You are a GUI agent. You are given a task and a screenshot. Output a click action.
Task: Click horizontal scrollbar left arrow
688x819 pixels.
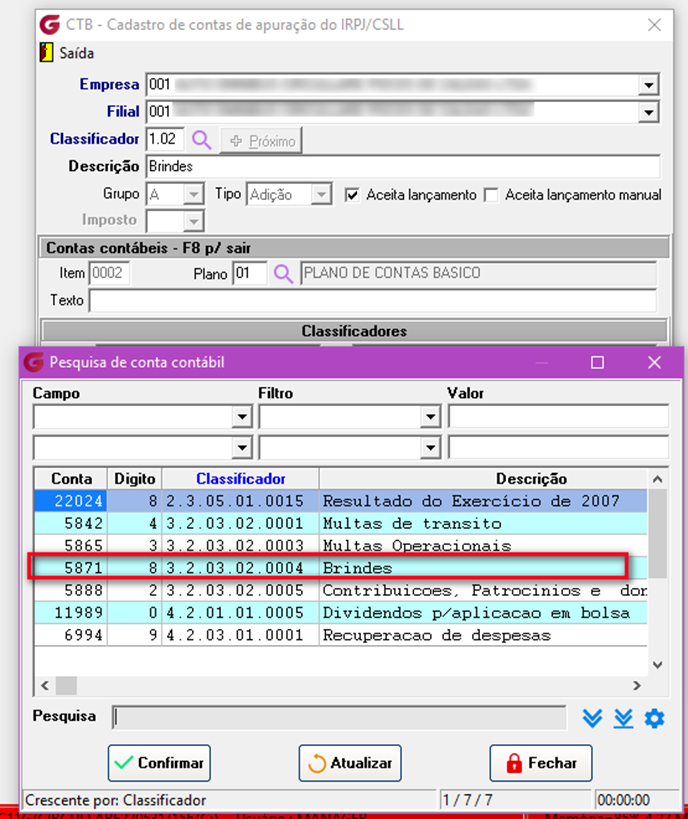click(x=45, y=686)
